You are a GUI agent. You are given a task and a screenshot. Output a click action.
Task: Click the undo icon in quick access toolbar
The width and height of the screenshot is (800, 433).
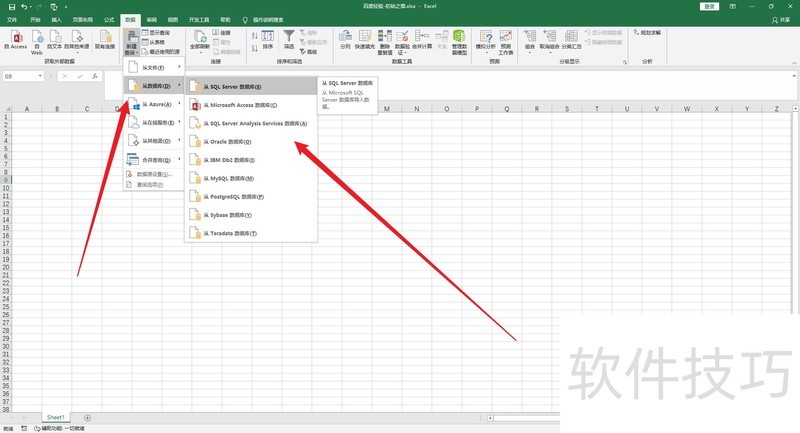pyautogui.click(x=24, y=7)
